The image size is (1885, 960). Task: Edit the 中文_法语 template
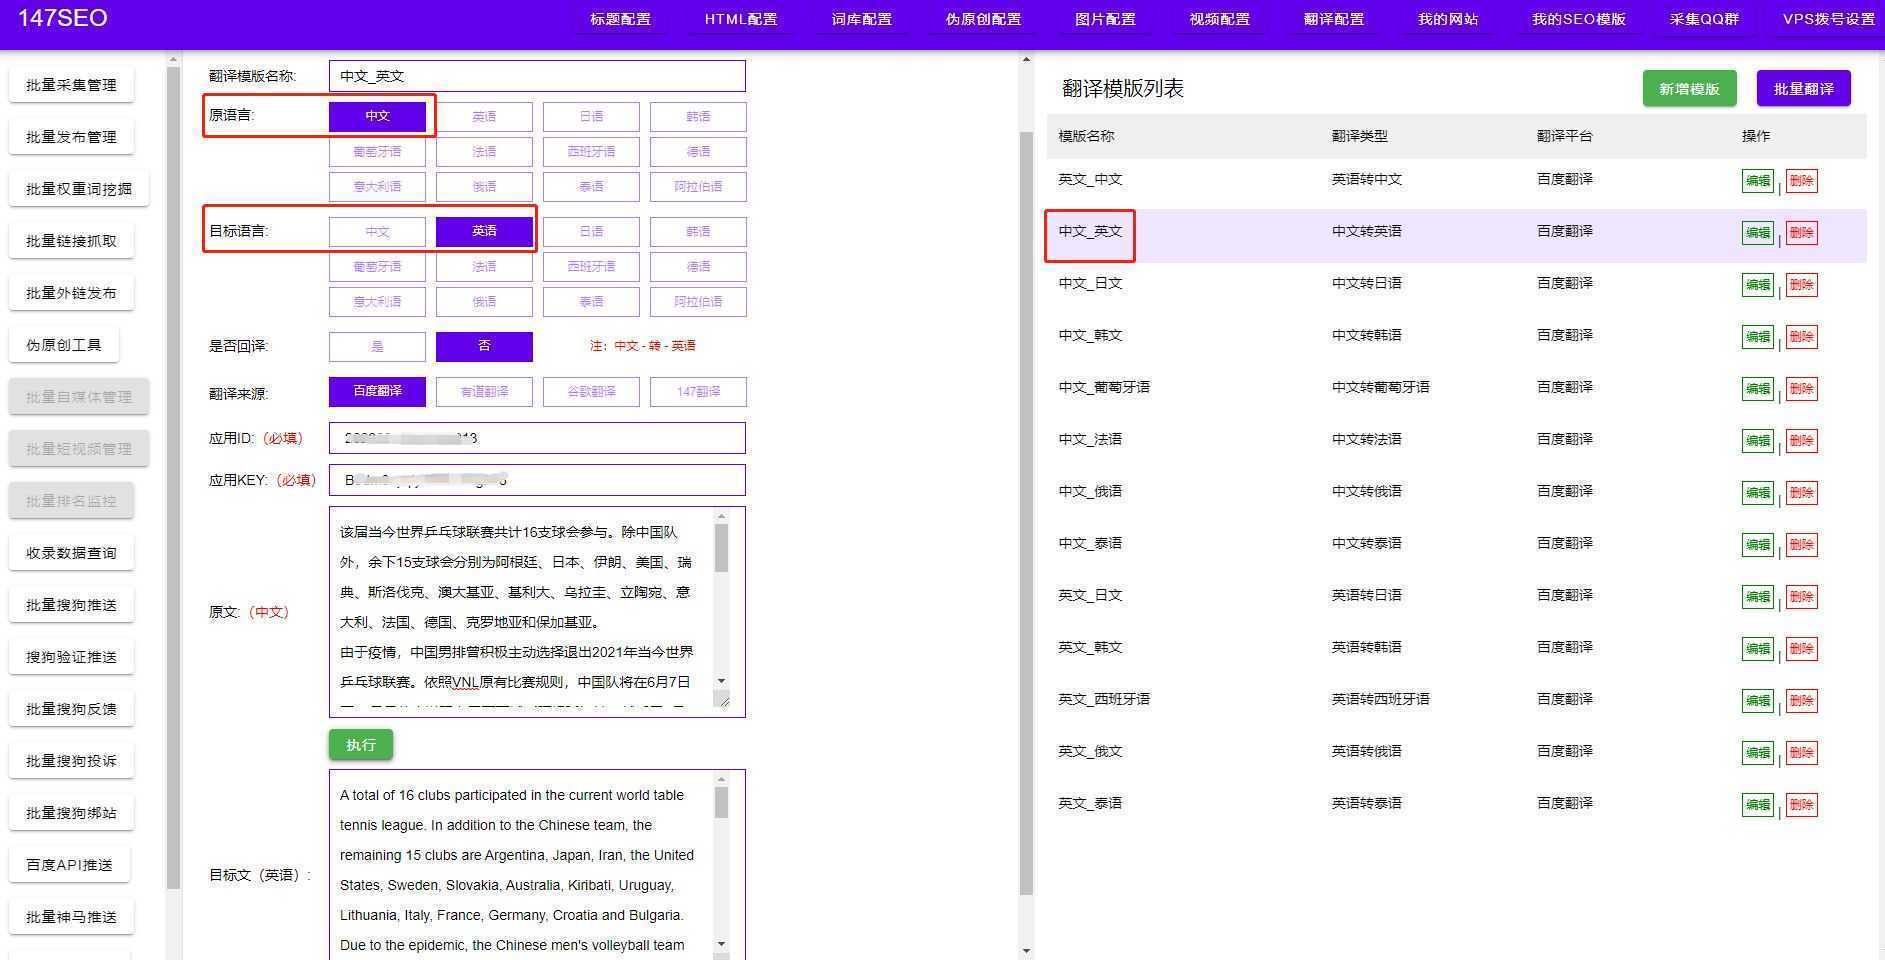point(1757,441)
